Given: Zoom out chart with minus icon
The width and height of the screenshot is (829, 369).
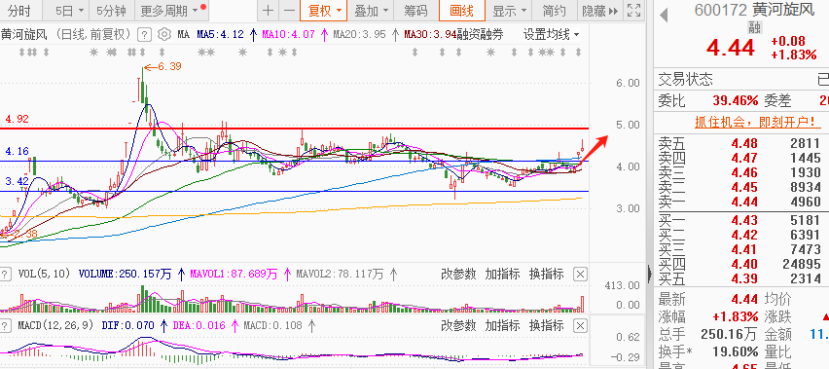Looking at the screenshot, I should (x=289, y=11).
